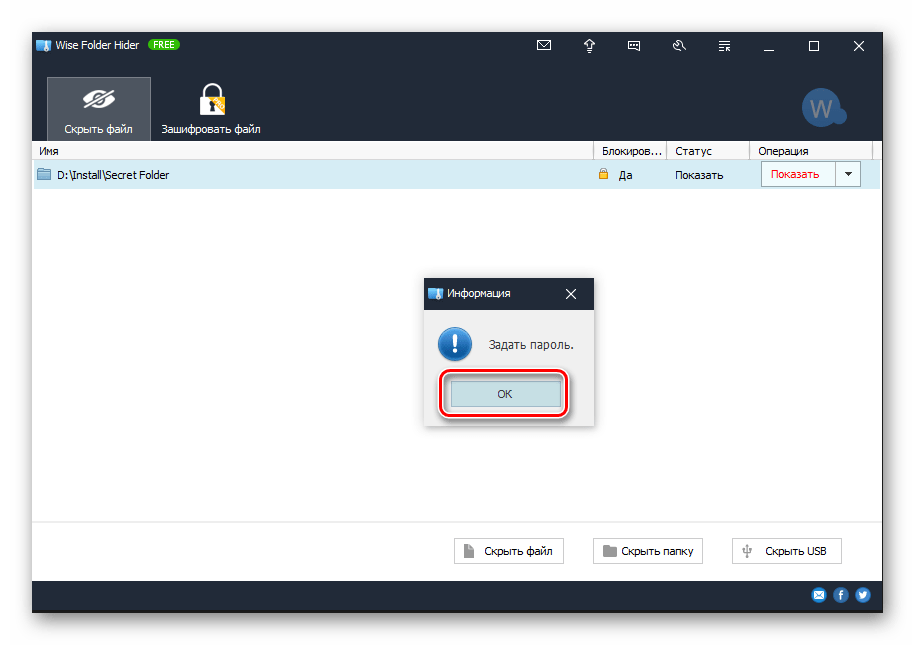Click the Информация dialog title icon
Viewport: 915px width, 645px height.
pyautogui.click(x=435, y=294)
